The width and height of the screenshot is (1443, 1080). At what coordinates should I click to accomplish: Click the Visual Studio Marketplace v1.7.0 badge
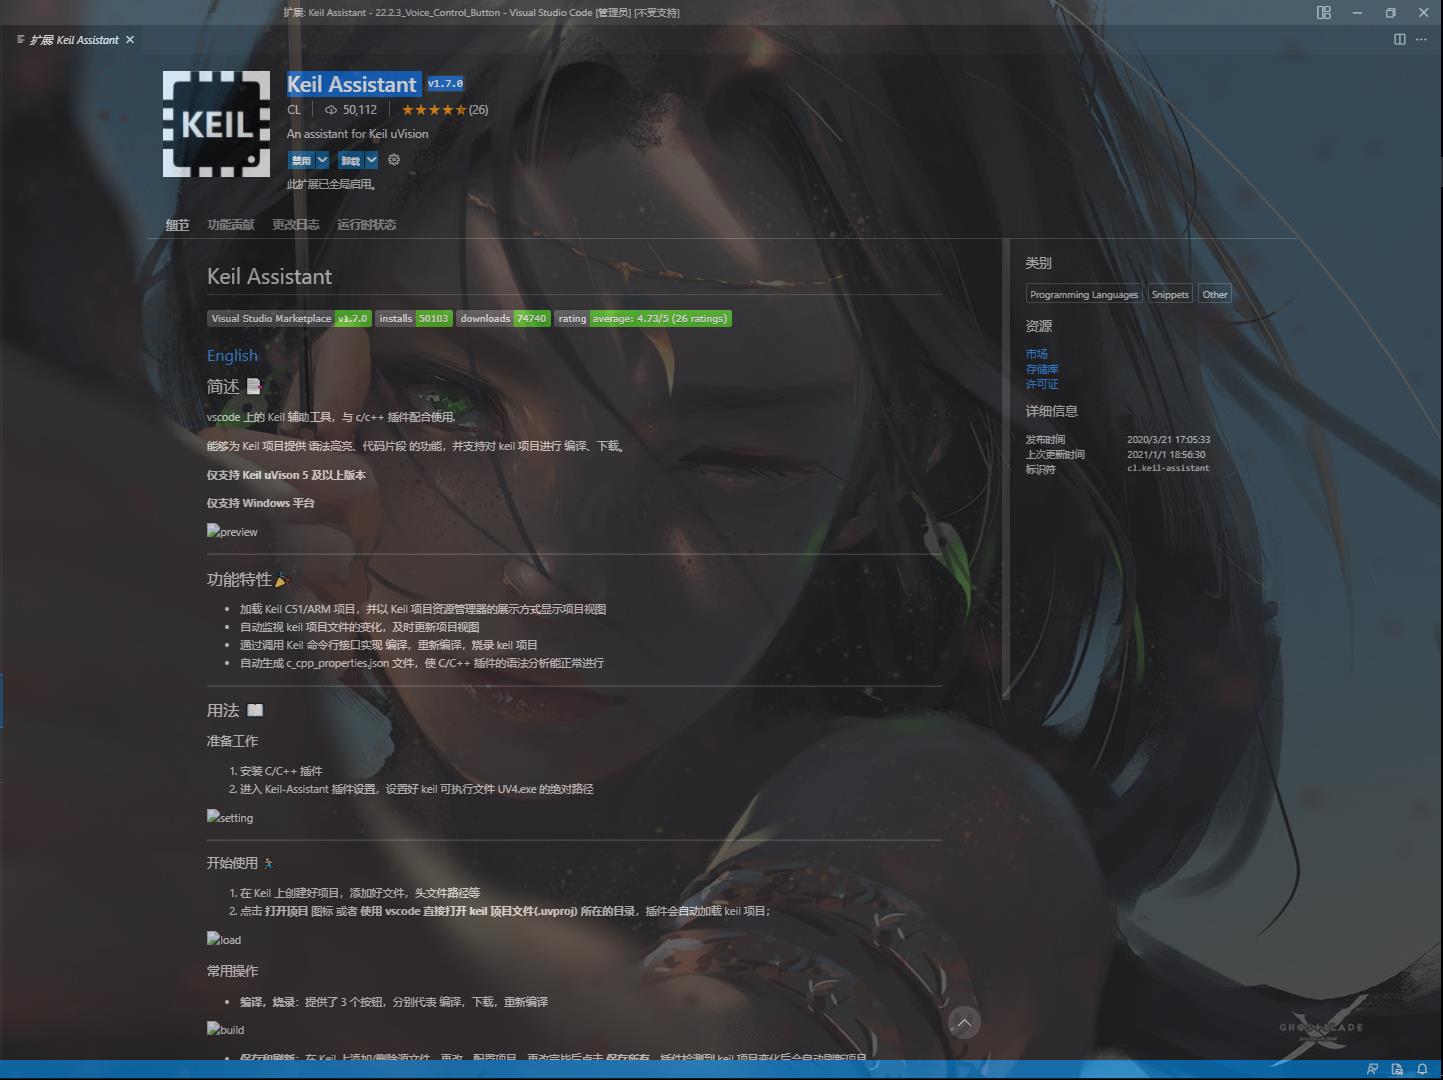click(x=289, y=318)
